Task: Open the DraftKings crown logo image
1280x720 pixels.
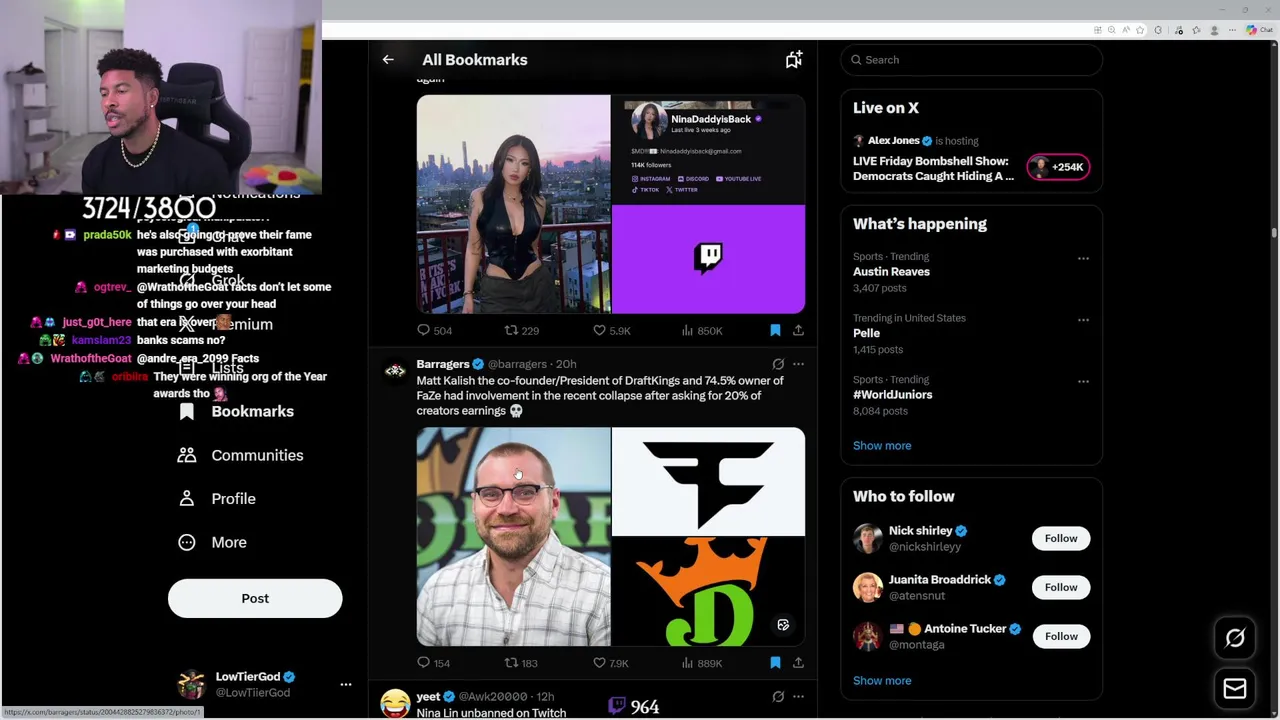Action: click(x=708, y=592)
